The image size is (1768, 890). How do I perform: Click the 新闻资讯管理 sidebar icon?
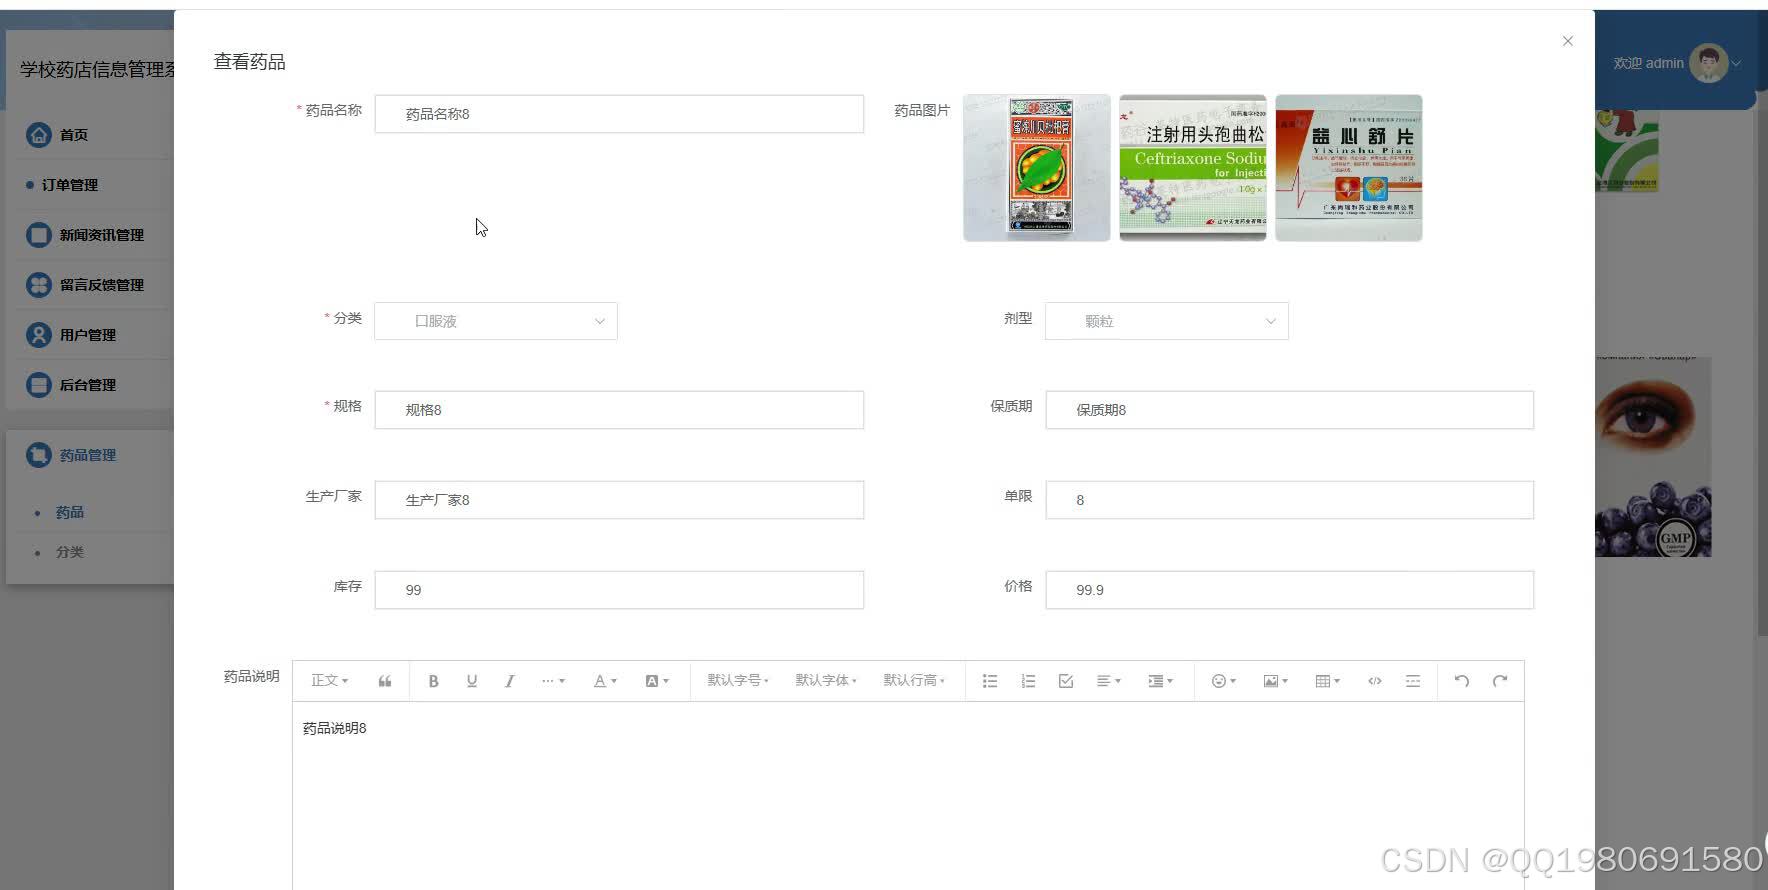coord(38,235)
